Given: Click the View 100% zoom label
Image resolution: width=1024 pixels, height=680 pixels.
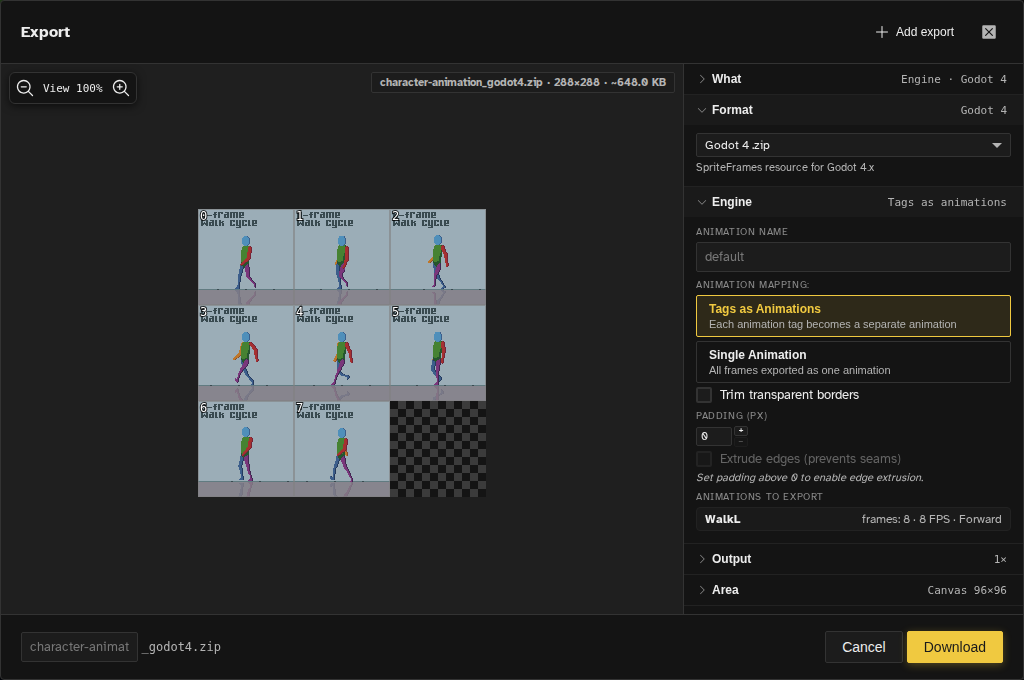Looking at the screenshot, I should point(72,88).
